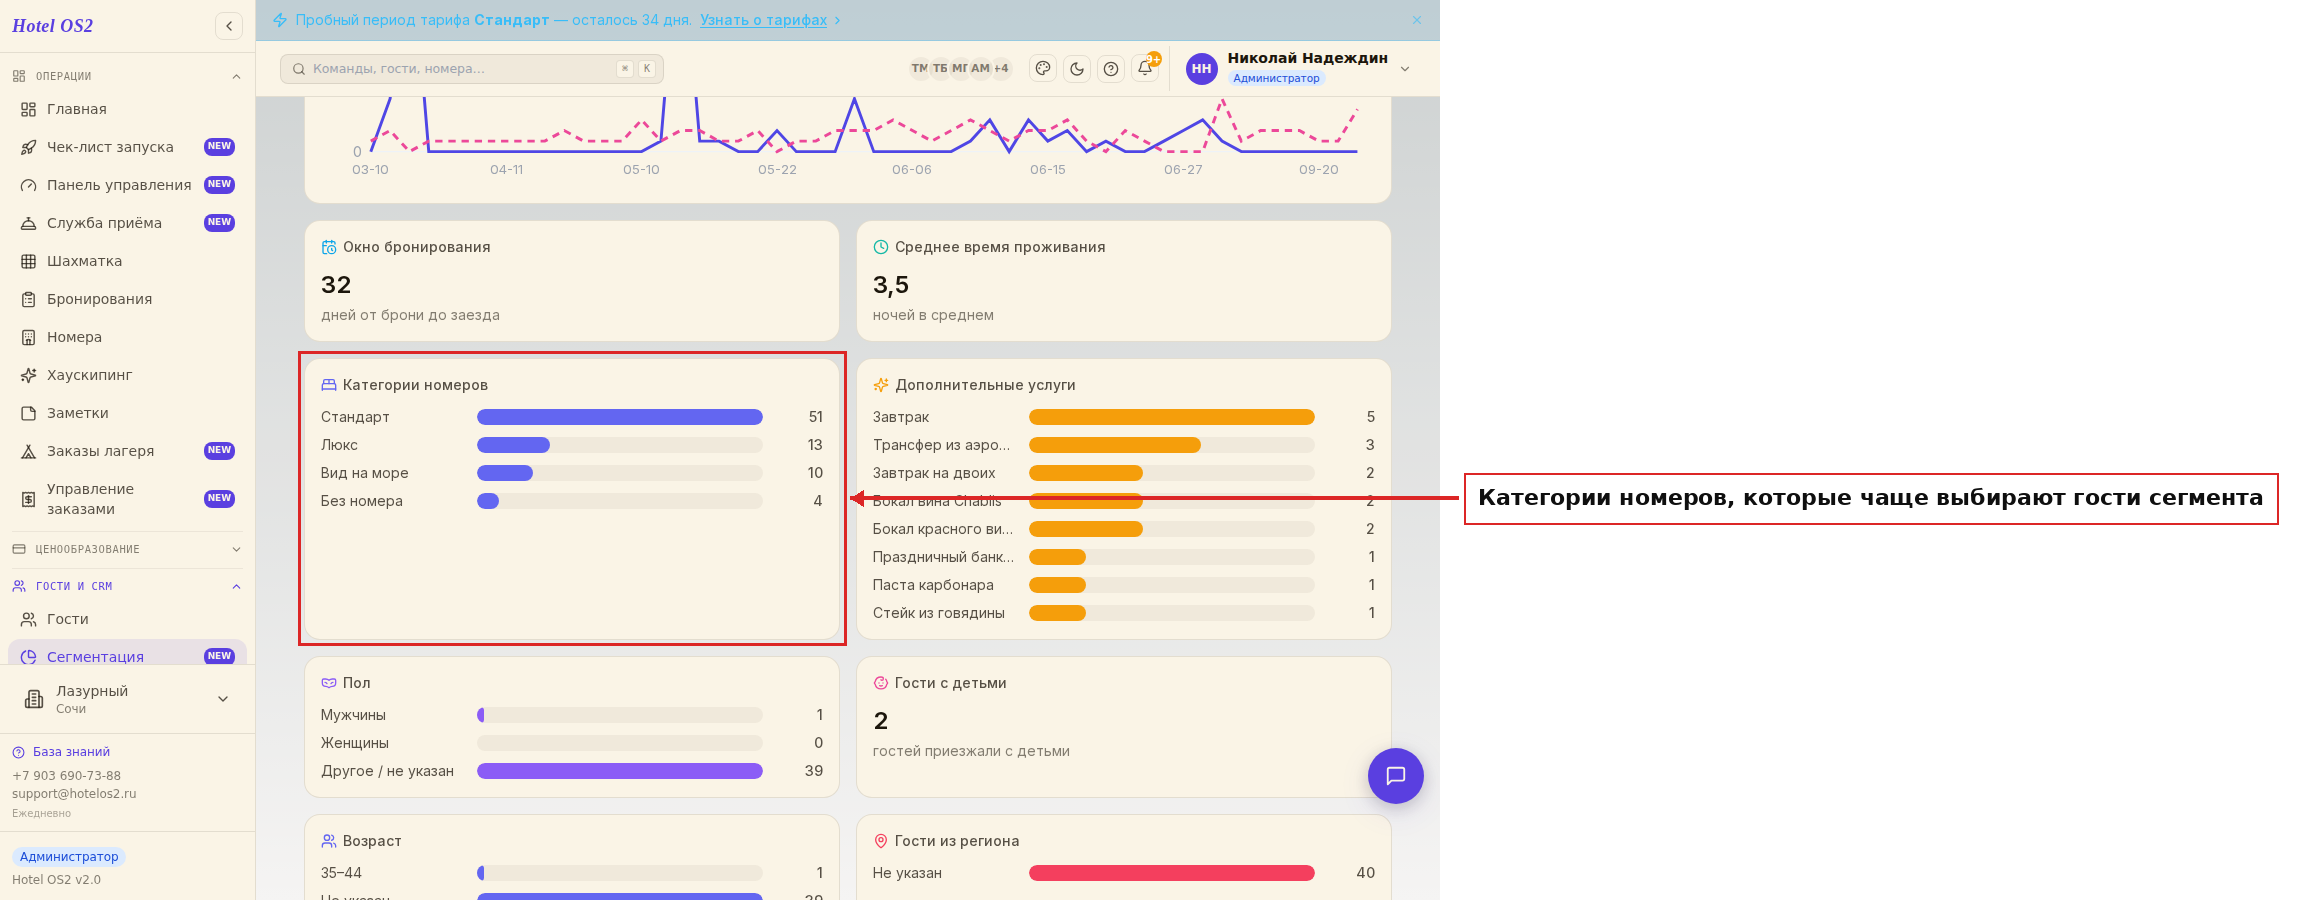Screen dimensions: 2302x900
Task: Open the База знаний link
Action: (71, 752)
